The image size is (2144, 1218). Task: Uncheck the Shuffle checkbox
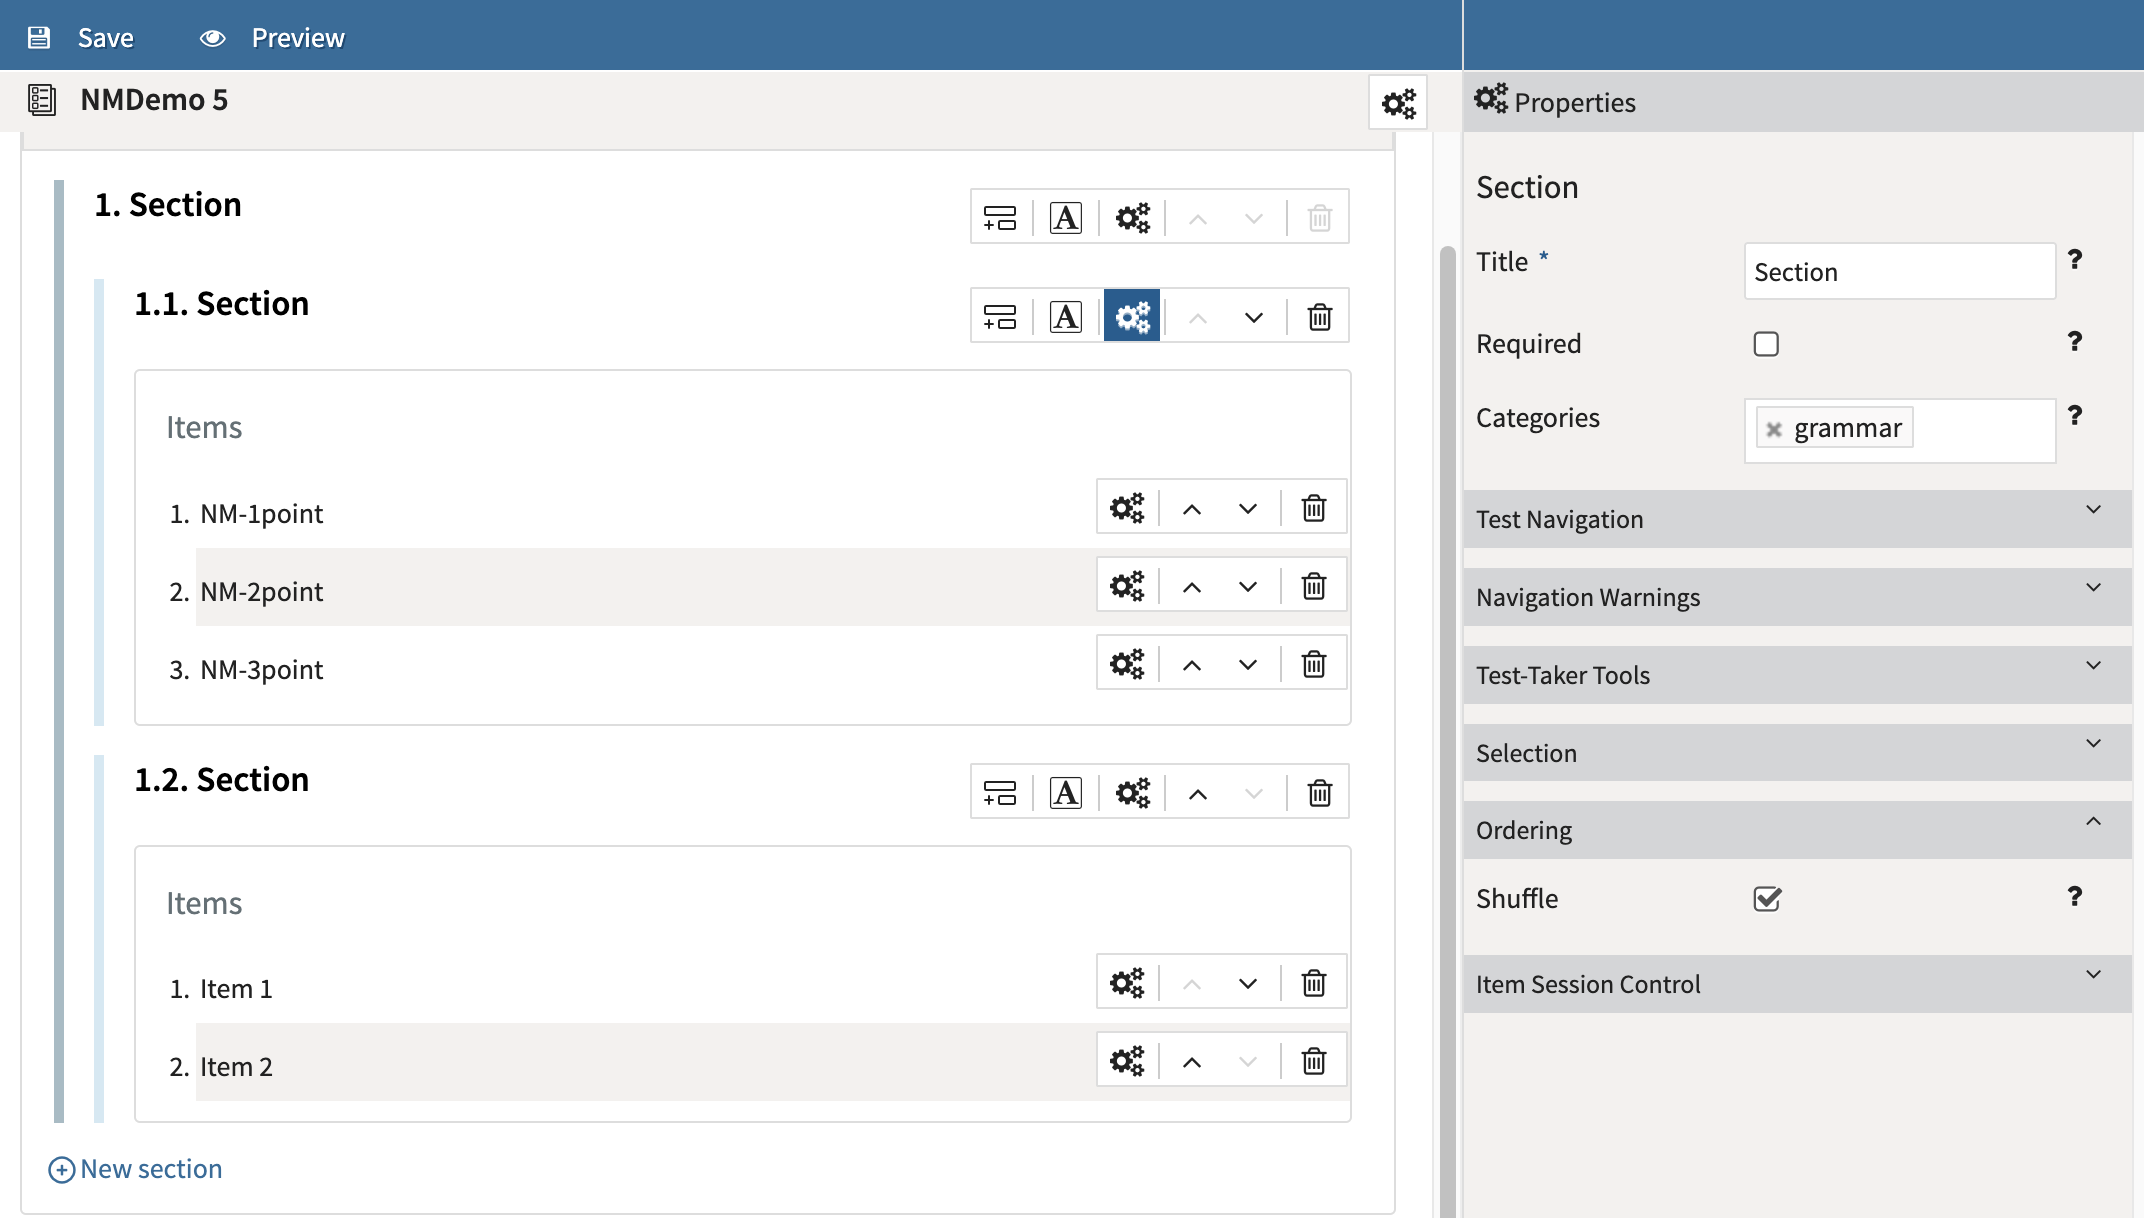(x=1767, y=899)
